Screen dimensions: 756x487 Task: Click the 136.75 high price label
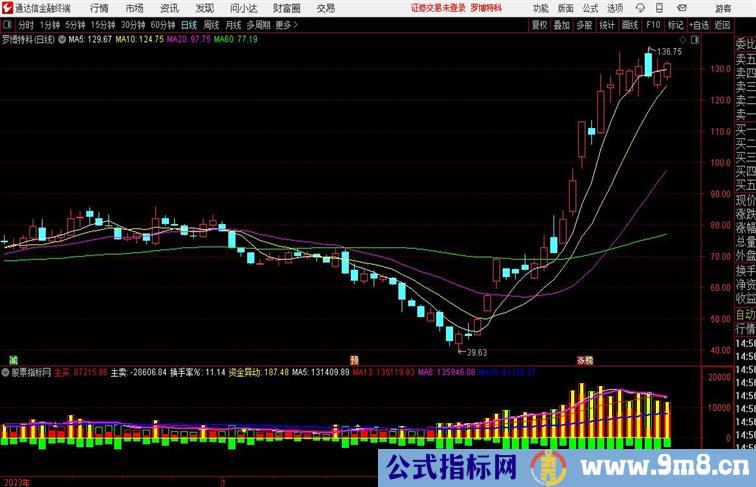click(669, 52)
